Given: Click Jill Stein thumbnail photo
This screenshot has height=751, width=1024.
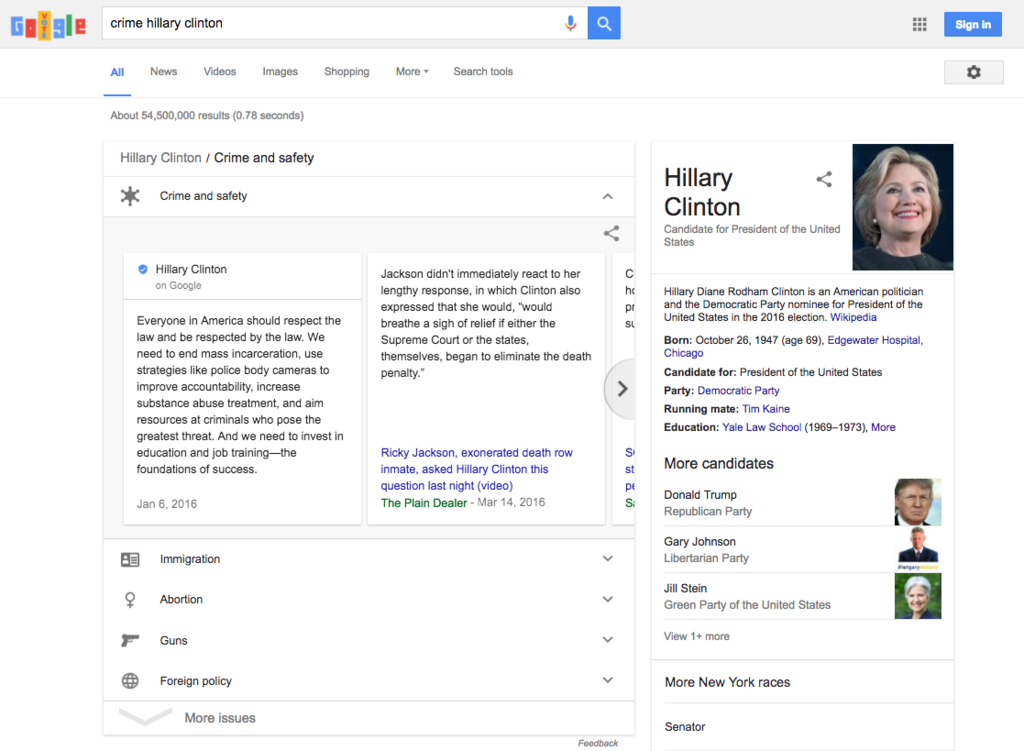Looking at the screenshot, I should click(x=918, y=596).
